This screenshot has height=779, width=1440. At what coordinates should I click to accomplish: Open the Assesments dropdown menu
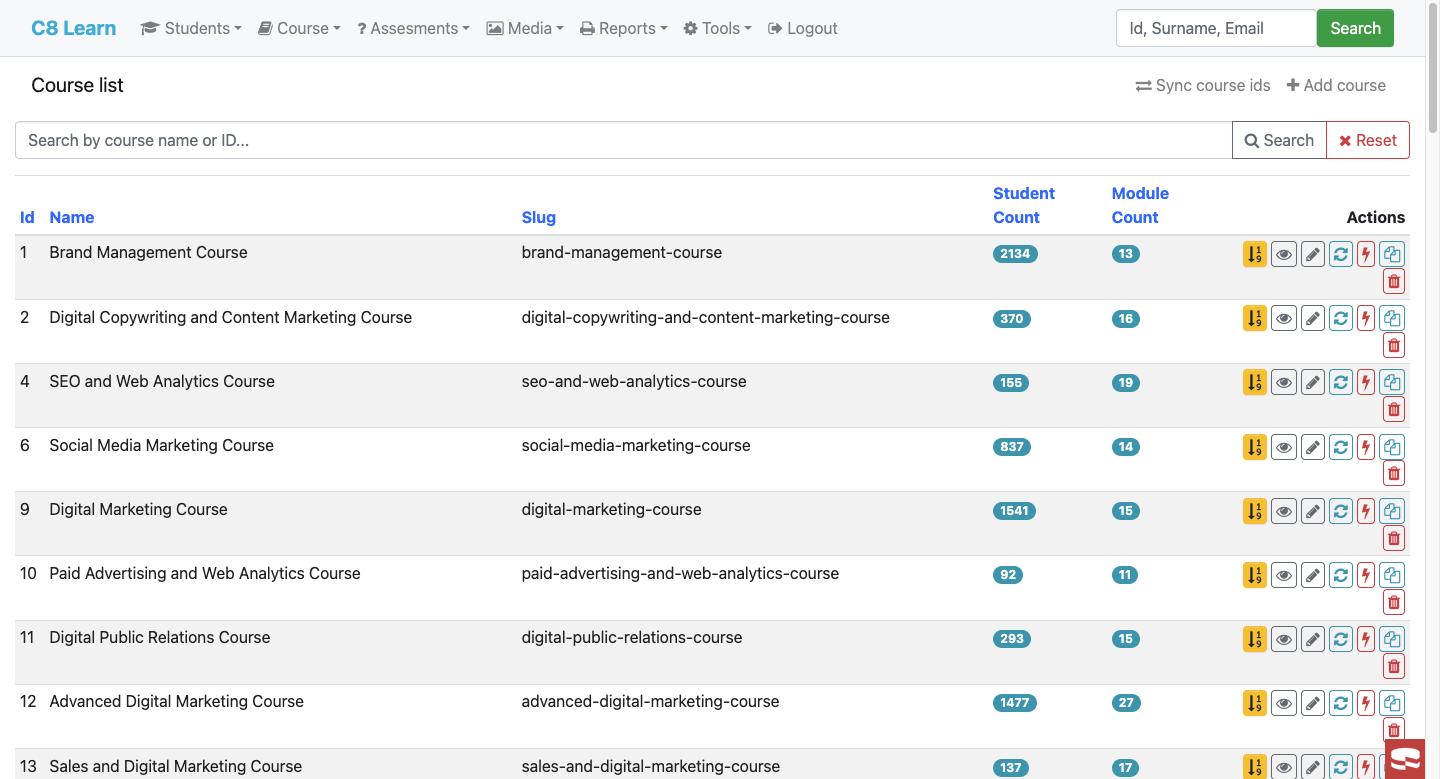413,28
